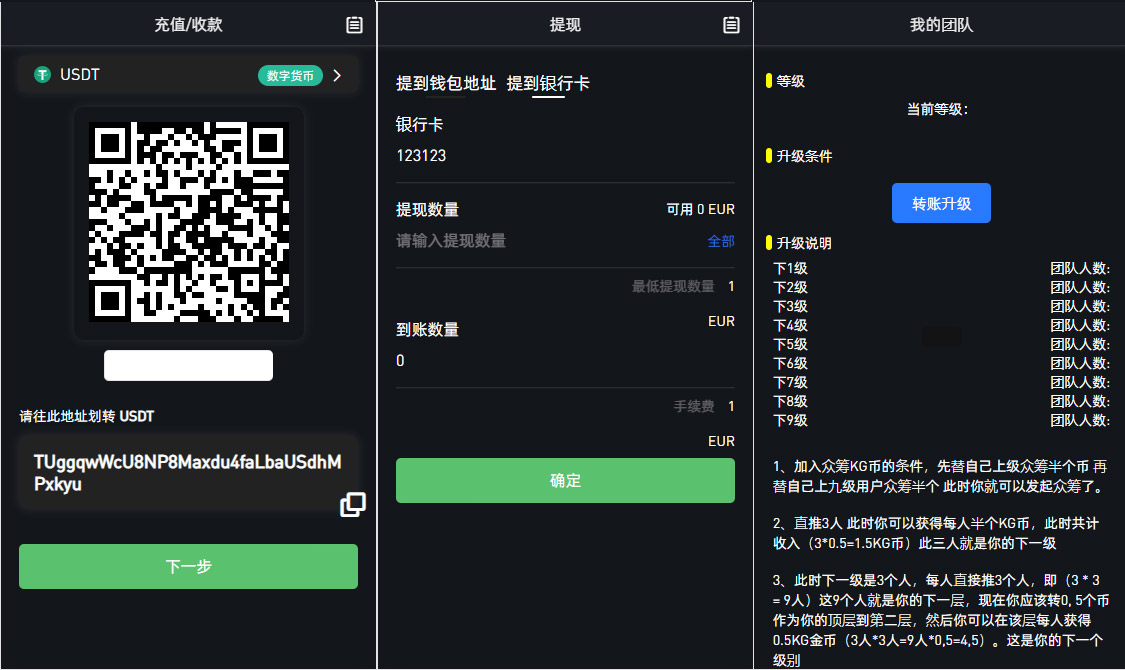The image size is (1125, 670).
Task: Click 团队人数 in the 下1级 row
Action: [x=1080, y=268]
